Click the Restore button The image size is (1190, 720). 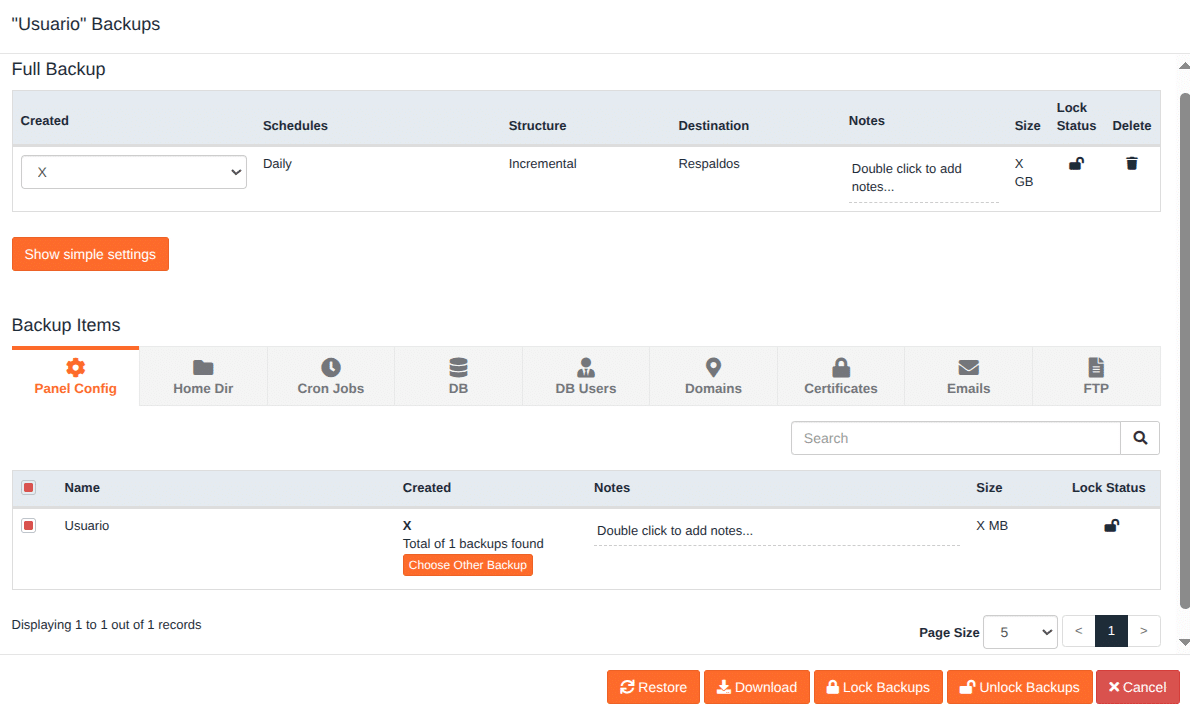point(653,687)
